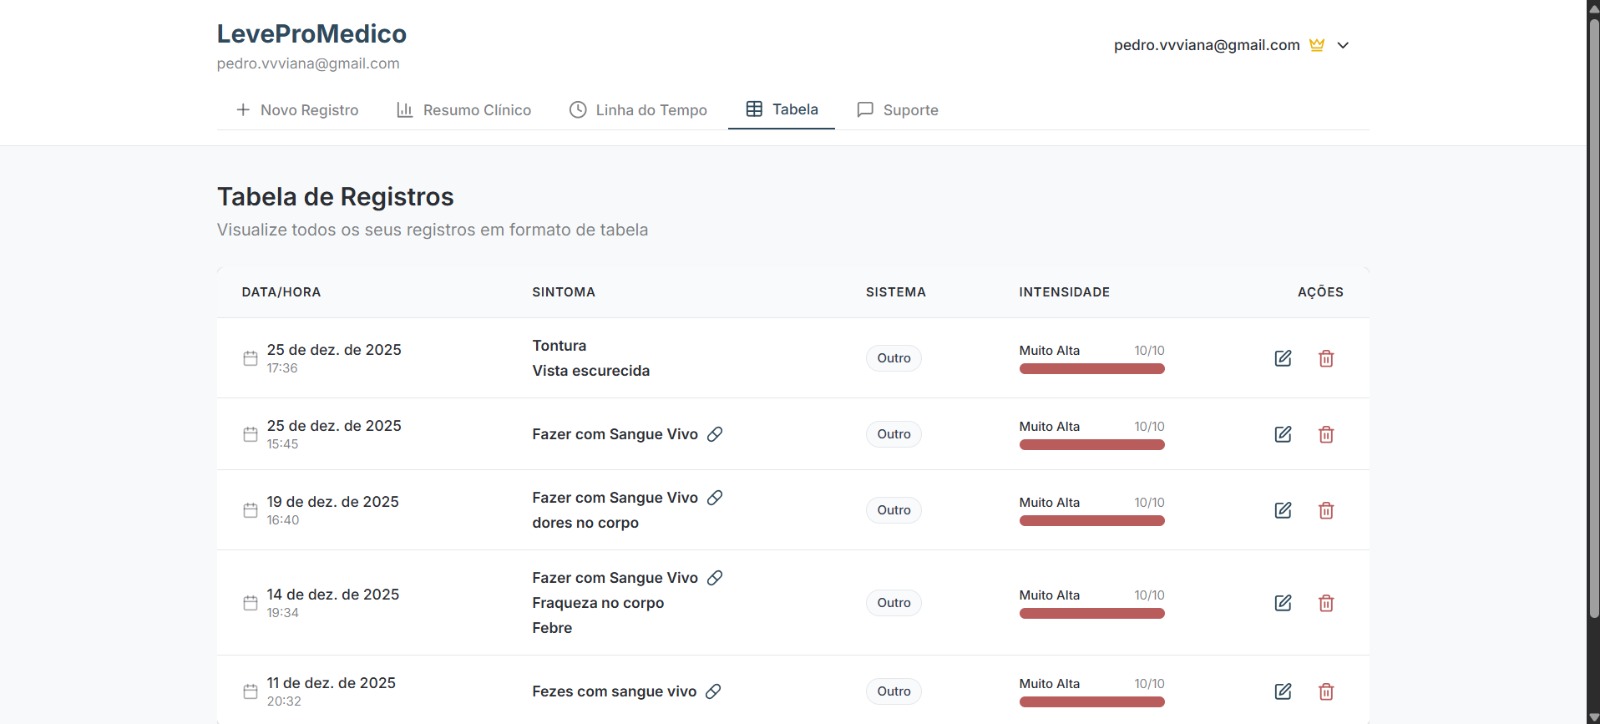Open the Novo Registro tab
The image size is (1600, 724).
(297, 110)
